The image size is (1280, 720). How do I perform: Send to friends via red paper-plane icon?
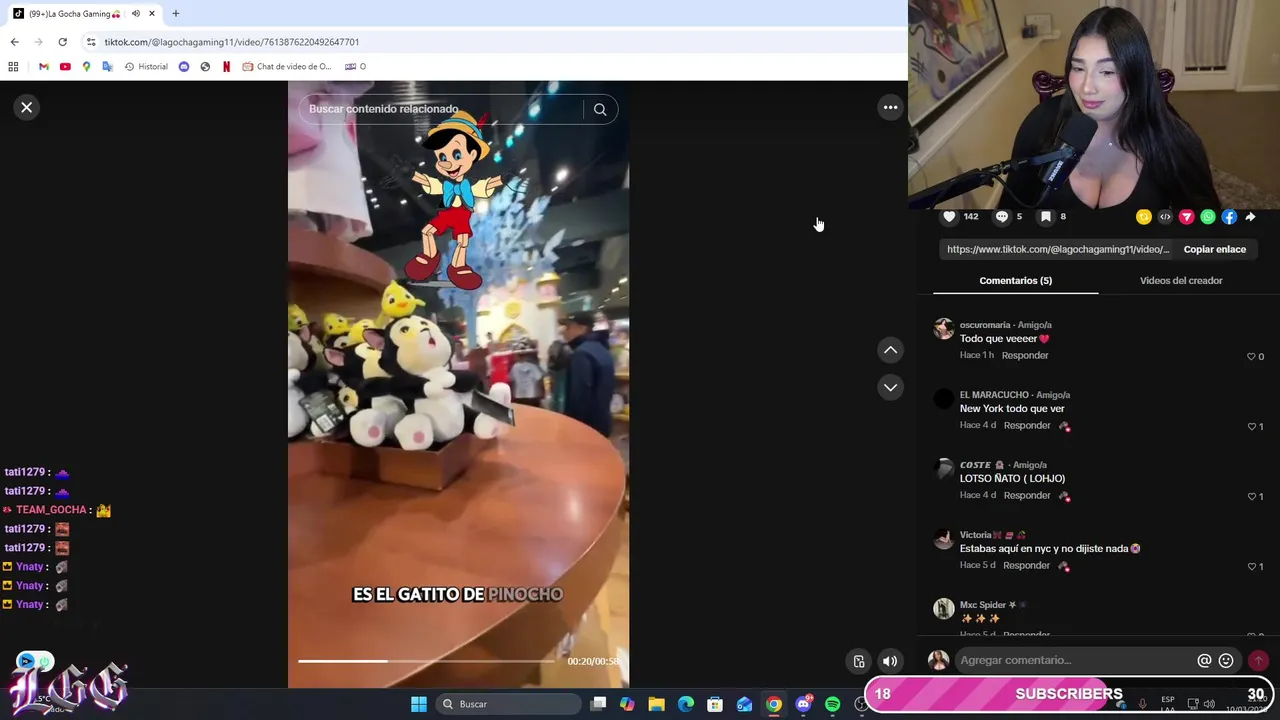click(1186, 217)
